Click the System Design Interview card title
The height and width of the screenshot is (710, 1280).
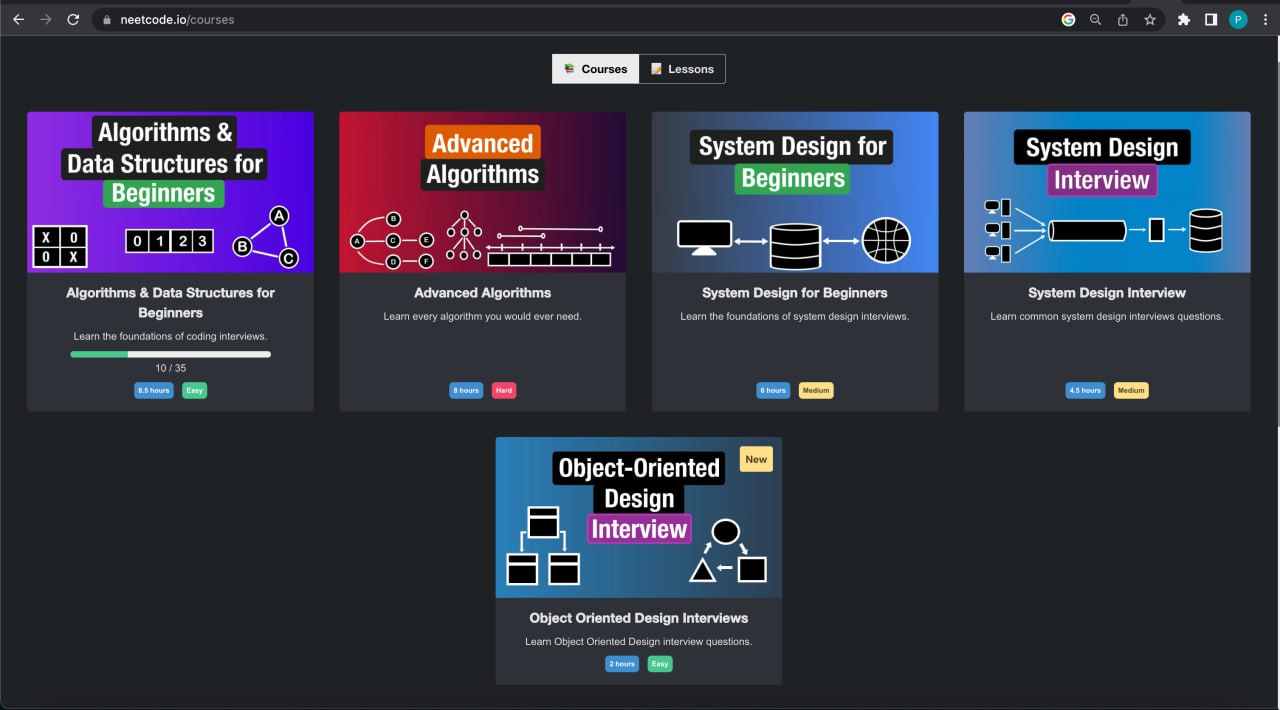coord(1107,293)
